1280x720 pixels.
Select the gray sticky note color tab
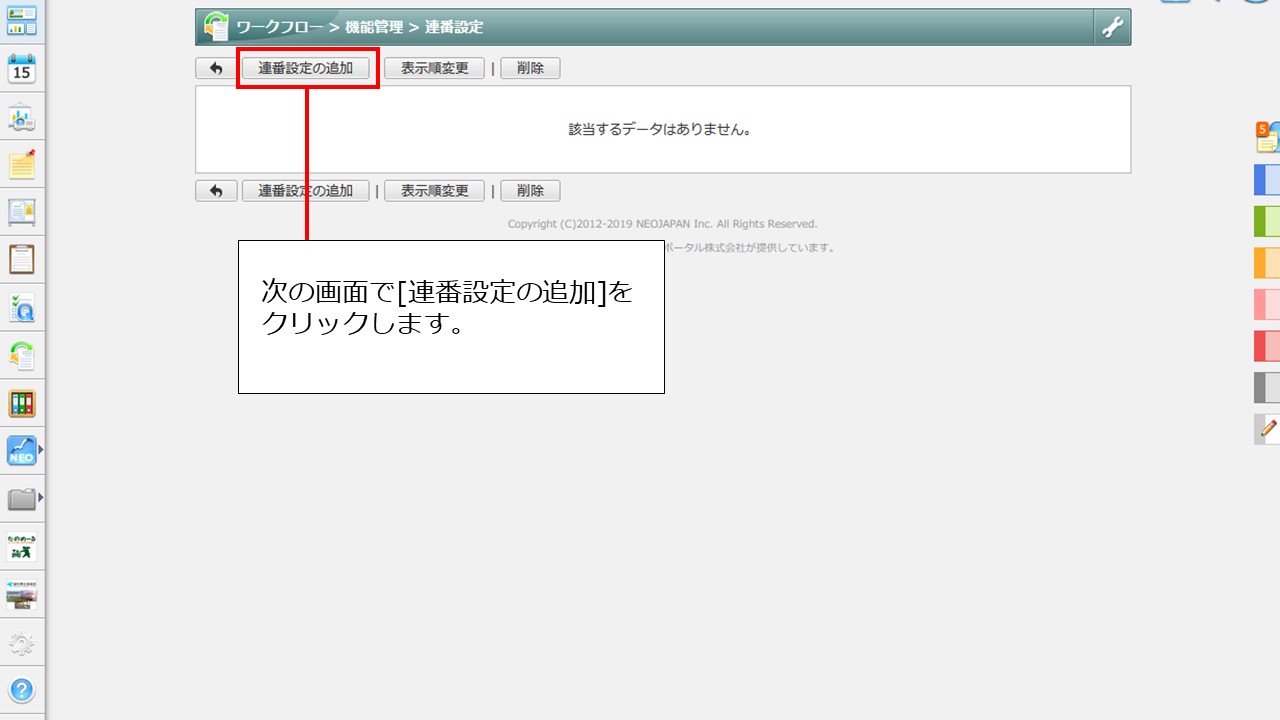click(1267, 387)
